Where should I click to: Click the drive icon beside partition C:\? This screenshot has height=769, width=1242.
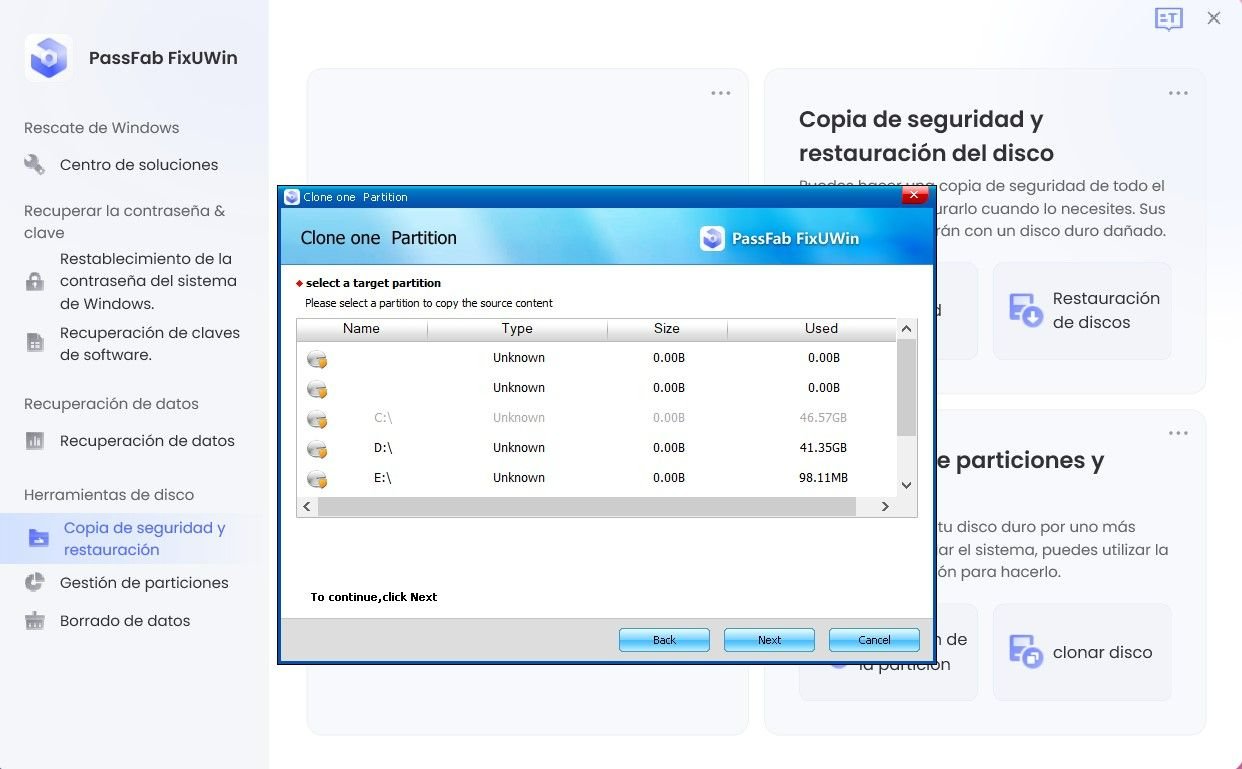click(x=317, y=417)
